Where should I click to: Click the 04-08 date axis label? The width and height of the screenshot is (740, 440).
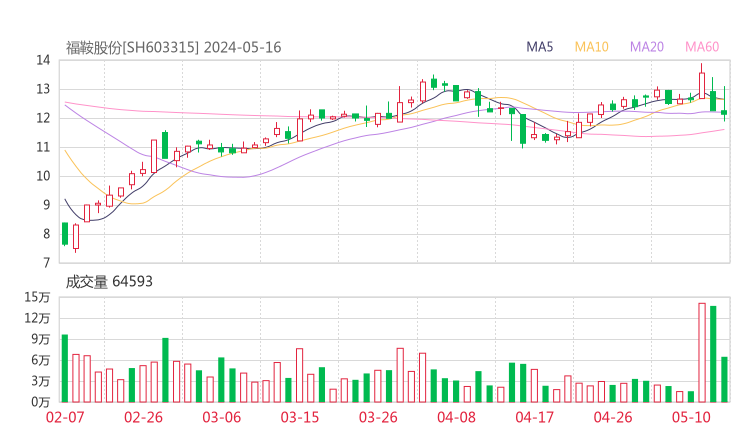pos(456,417)
